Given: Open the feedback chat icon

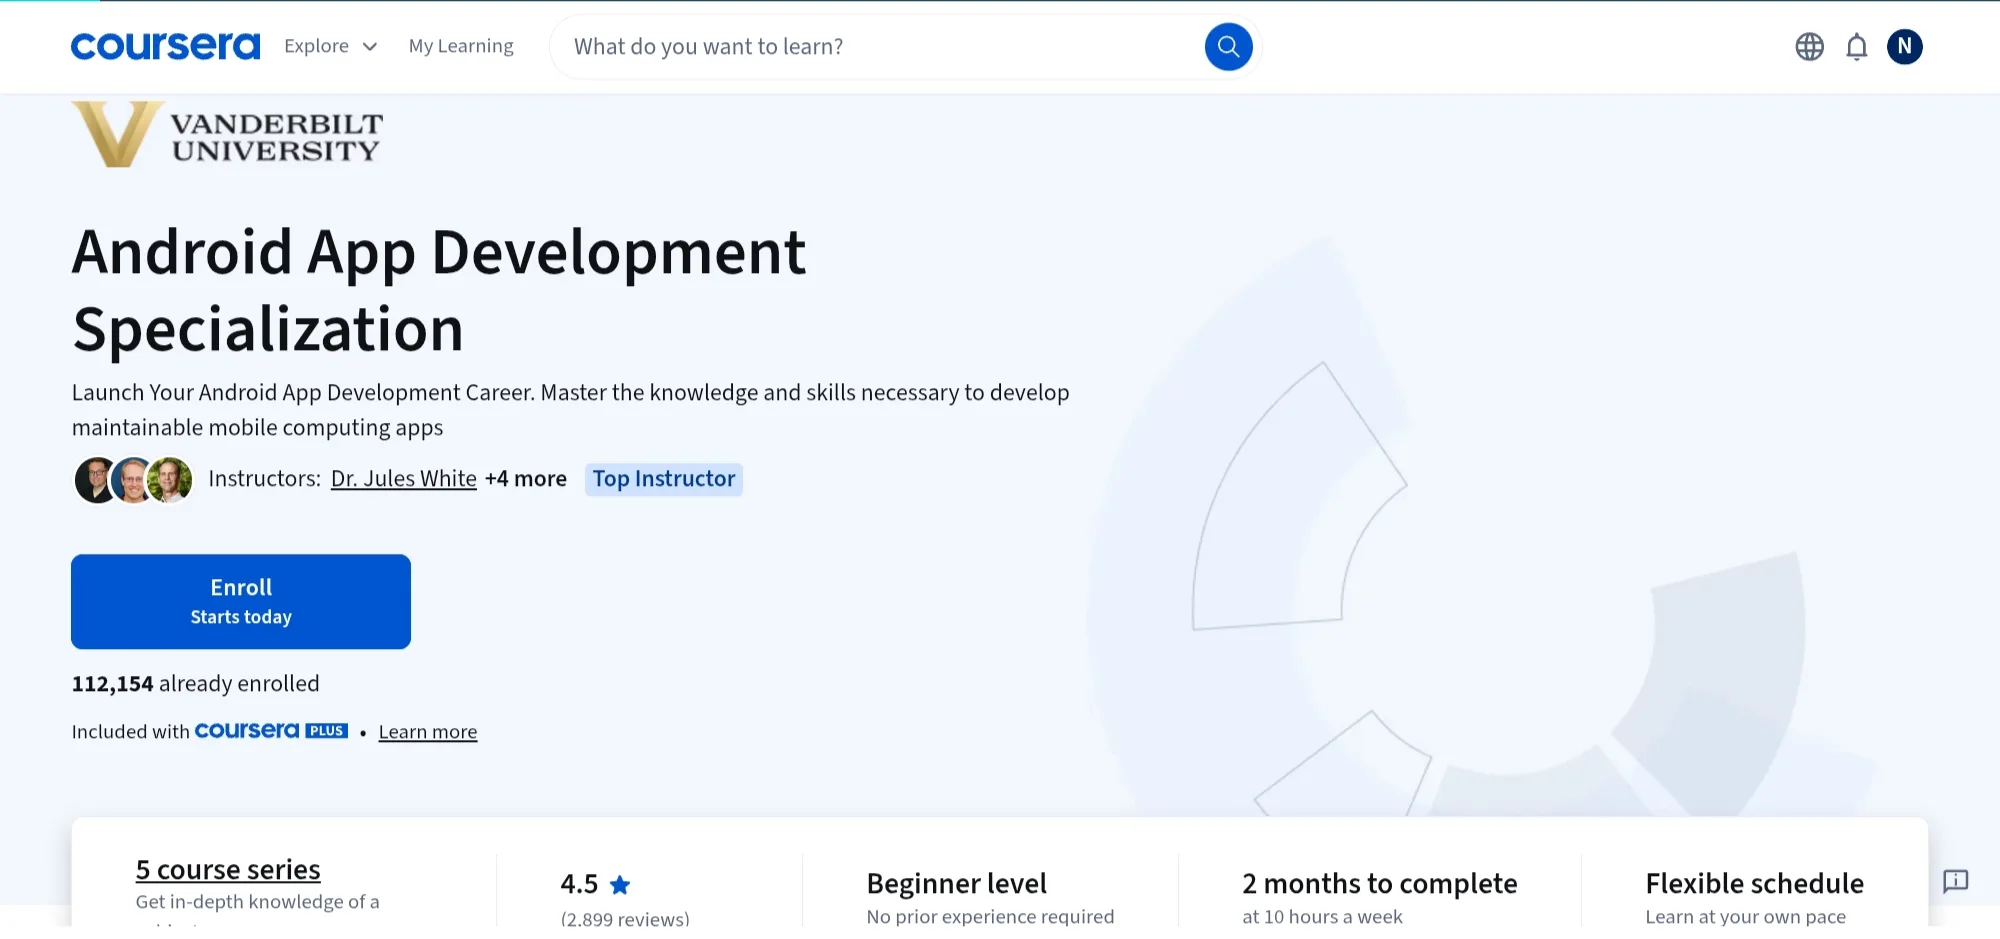Looking at the screenshot, I should click(x=1956, y=881).
